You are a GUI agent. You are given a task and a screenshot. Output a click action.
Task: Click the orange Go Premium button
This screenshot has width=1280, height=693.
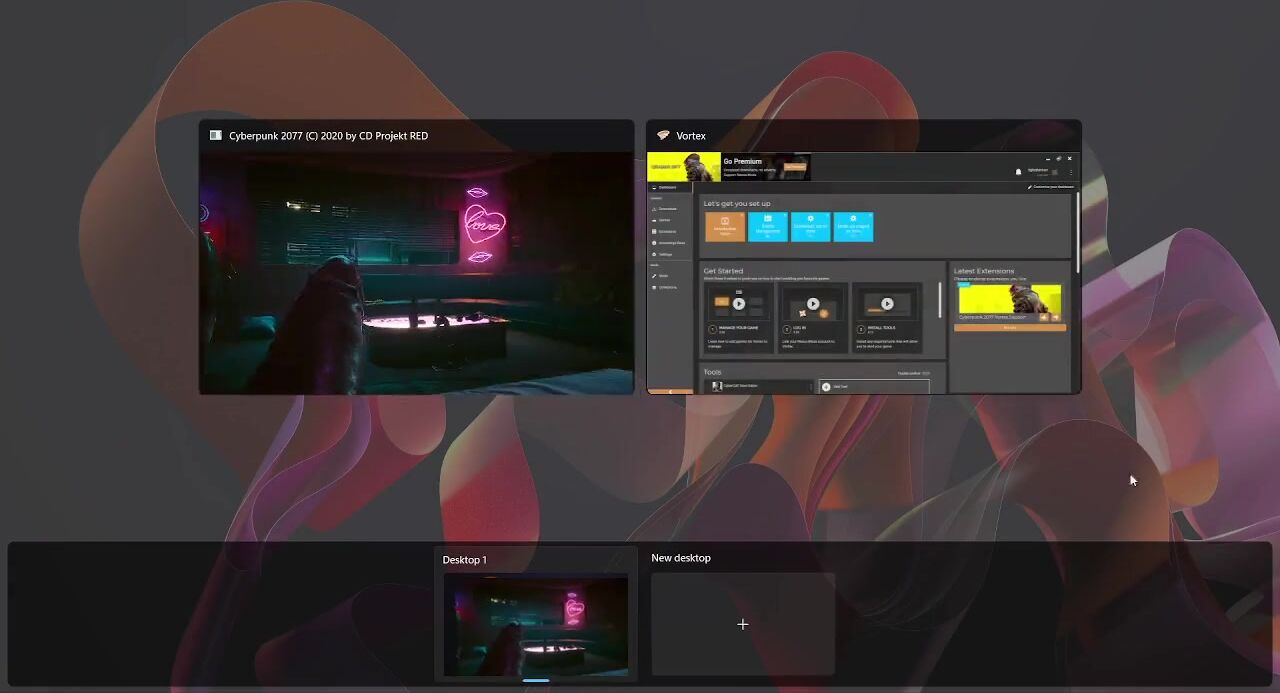click(795, 168)
